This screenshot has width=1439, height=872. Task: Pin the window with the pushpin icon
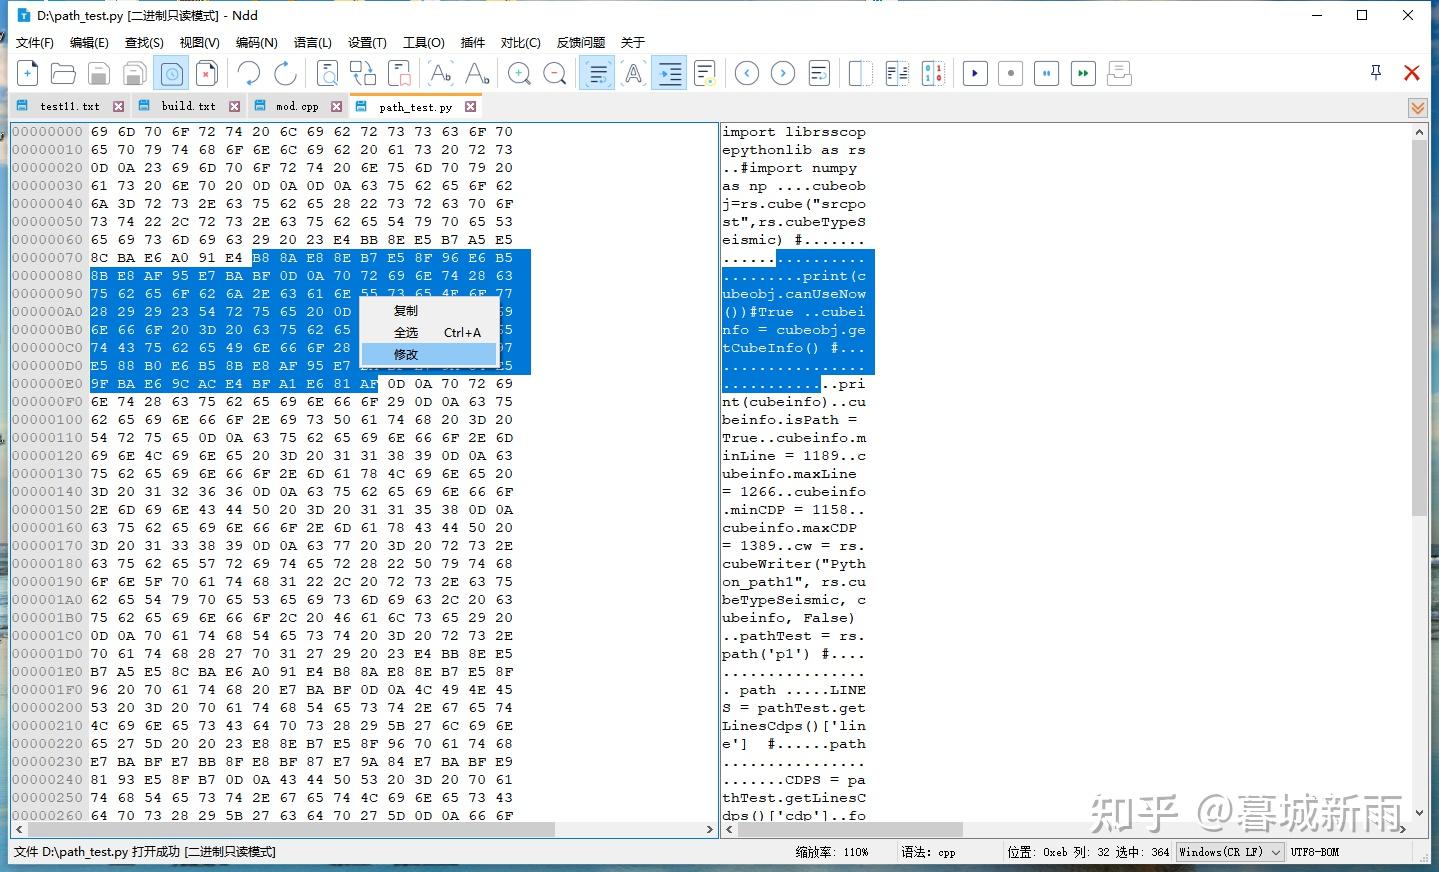[1375, 72]
